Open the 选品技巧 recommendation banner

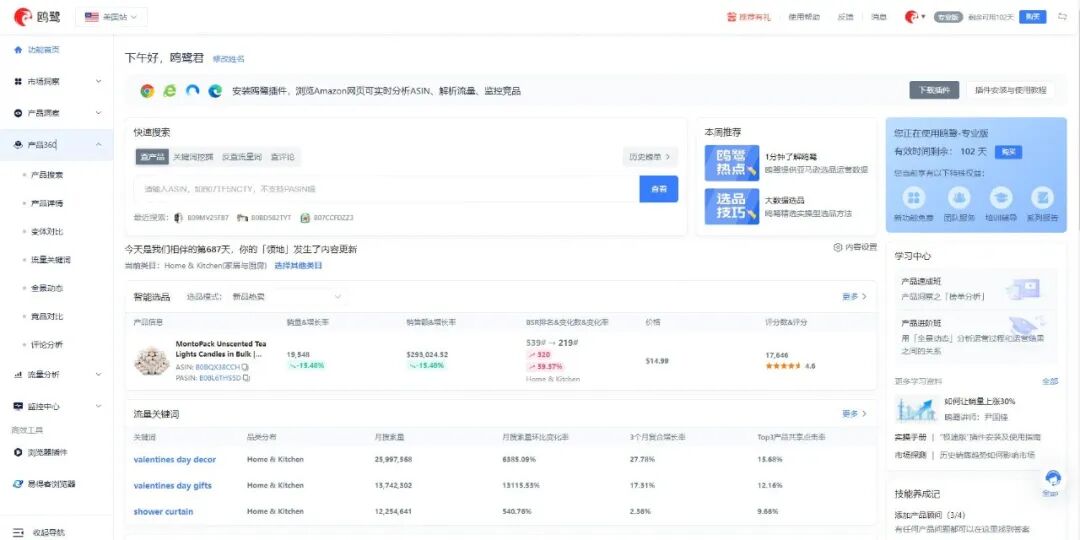[731, 207]
